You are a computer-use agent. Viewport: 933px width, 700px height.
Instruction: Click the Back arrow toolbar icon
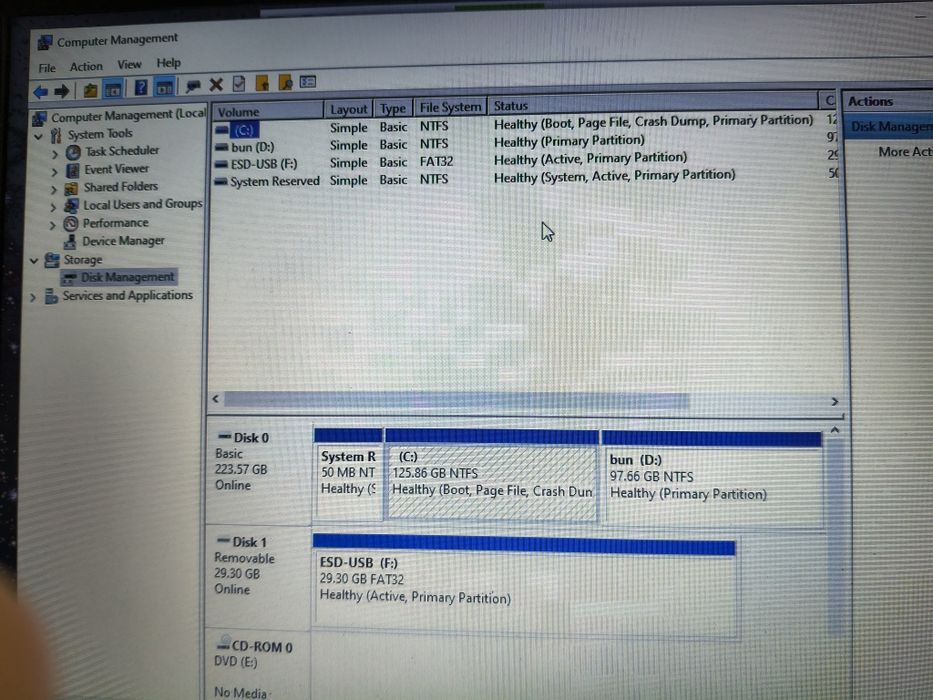(x=40, y=92)
